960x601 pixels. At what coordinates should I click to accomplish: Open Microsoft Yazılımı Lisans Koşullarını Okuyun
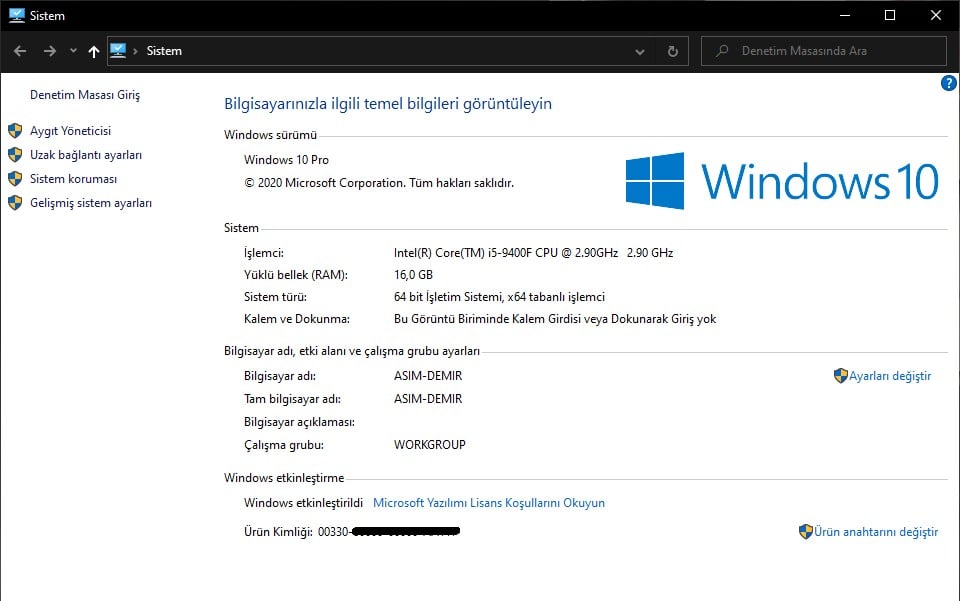tap(489, 502)
